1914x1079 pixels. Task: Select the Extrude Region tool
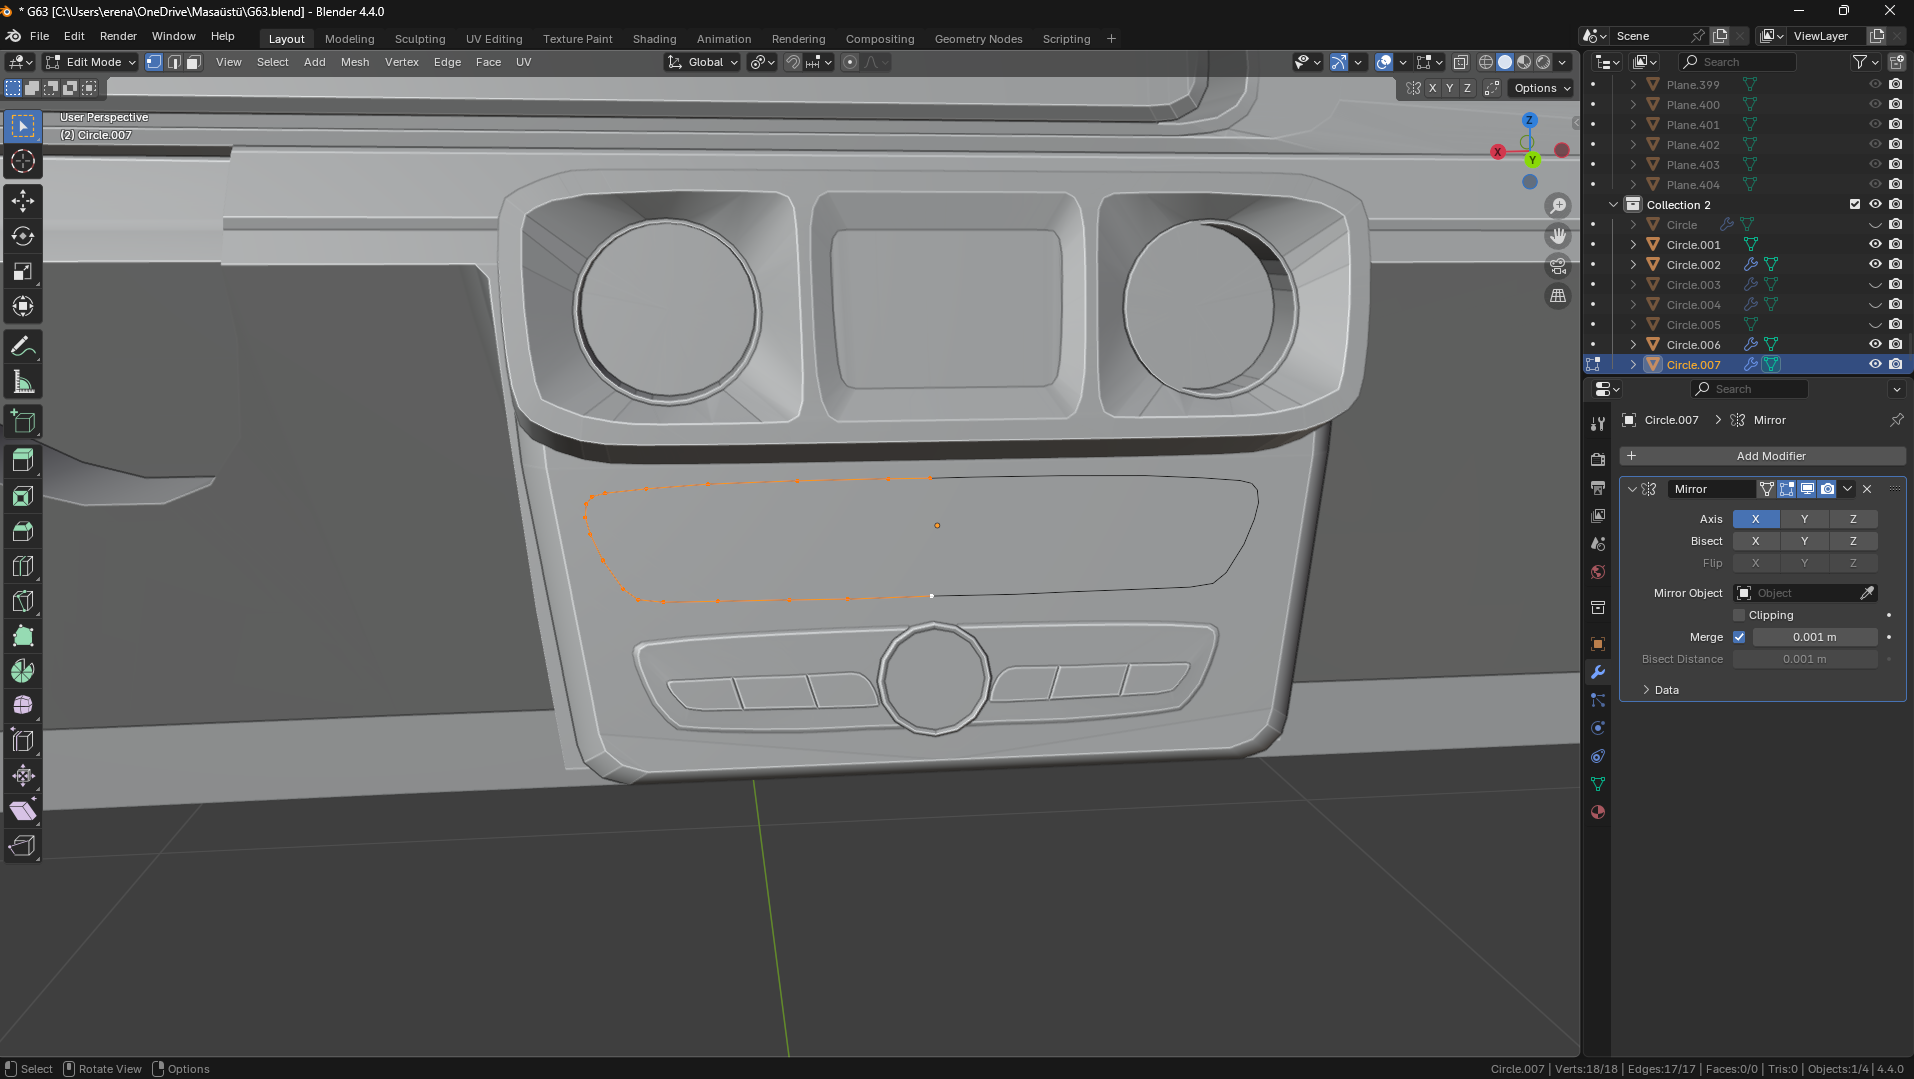pyautogui.click(x=23, y=461)
